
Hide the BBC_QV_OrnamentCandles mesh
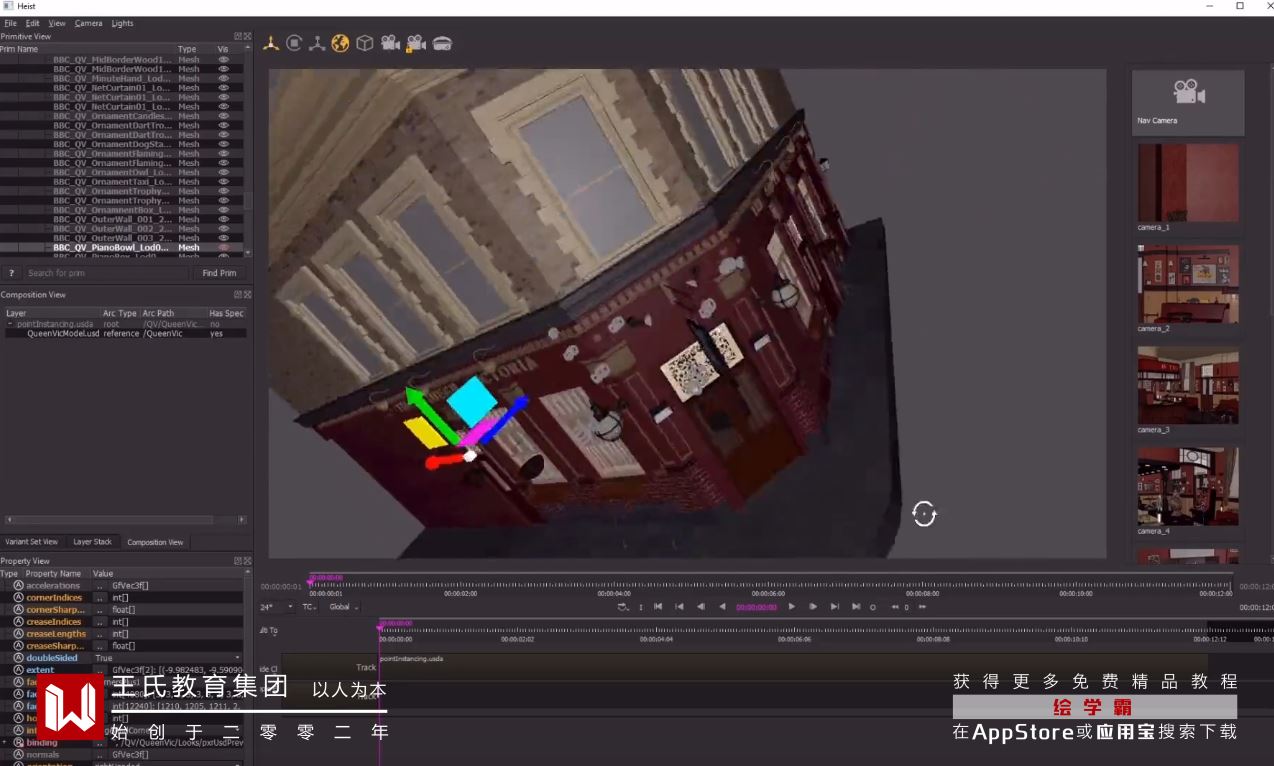click(224, 116)
